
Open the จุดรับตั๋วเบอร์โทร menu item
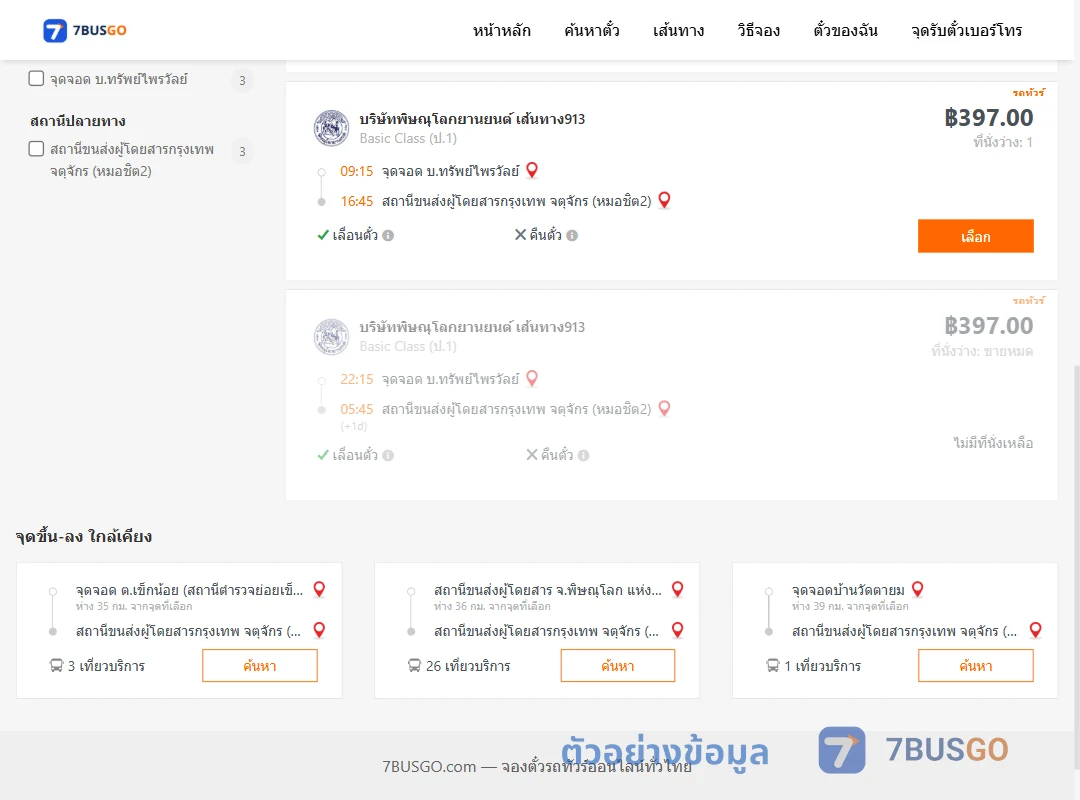pos(966,30)
